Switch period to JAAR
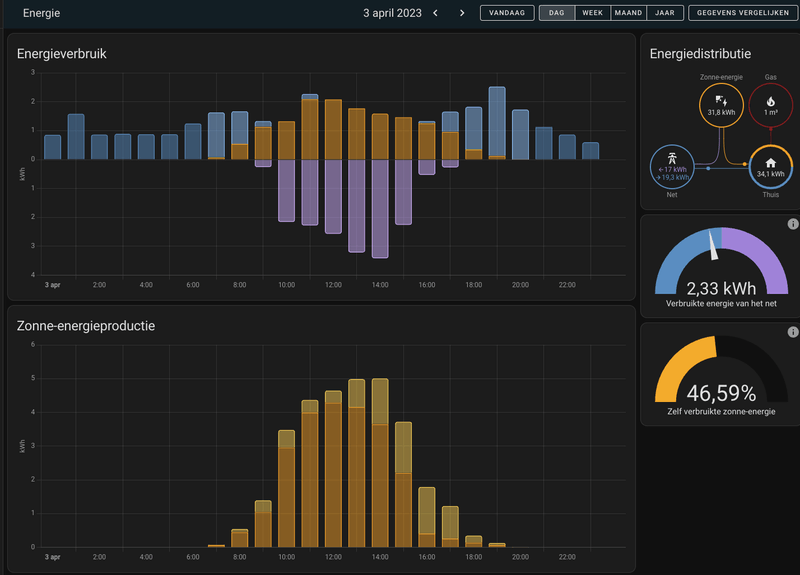Image resolution: width=800 pixels, height=575 pixels. coord(665,13)
